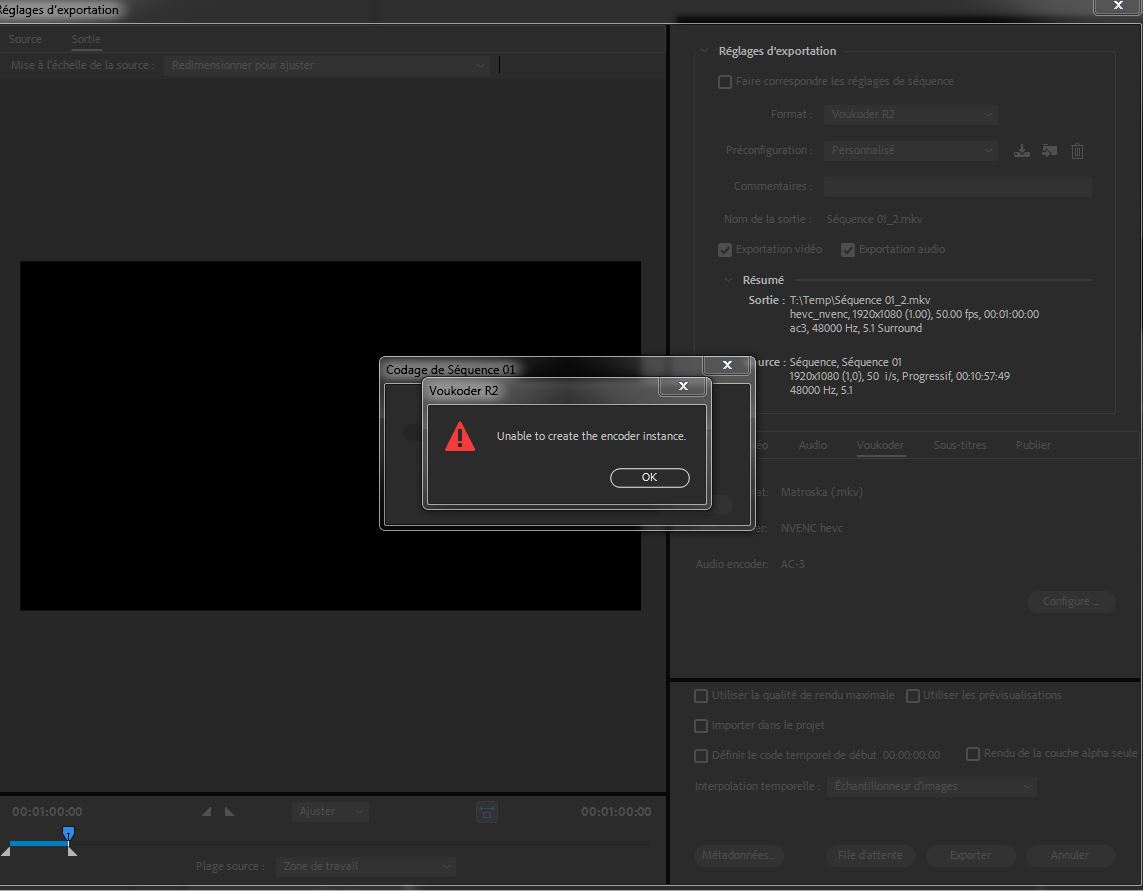The height and width of the screenshot is (891, 1143).
Task: Select the Source tab
Action: coord(25,39)
